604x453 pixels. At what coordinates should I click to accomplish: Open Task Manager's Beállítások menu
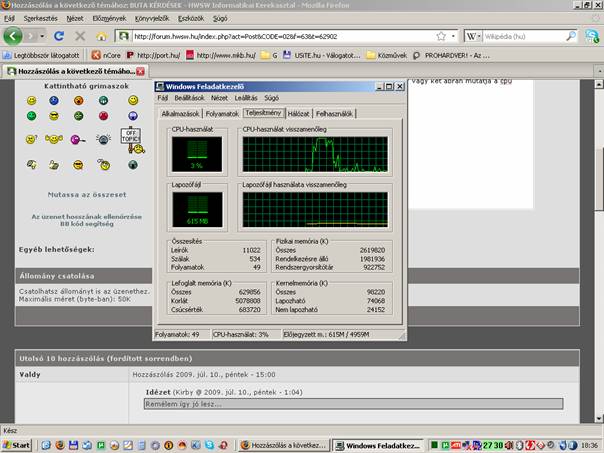(190, 98)
